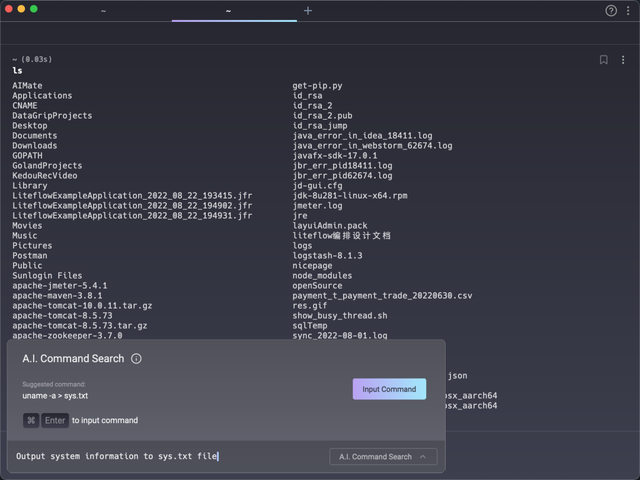Add a new tab with plus icon
640x480 pixels.
[x=307, y=10]
